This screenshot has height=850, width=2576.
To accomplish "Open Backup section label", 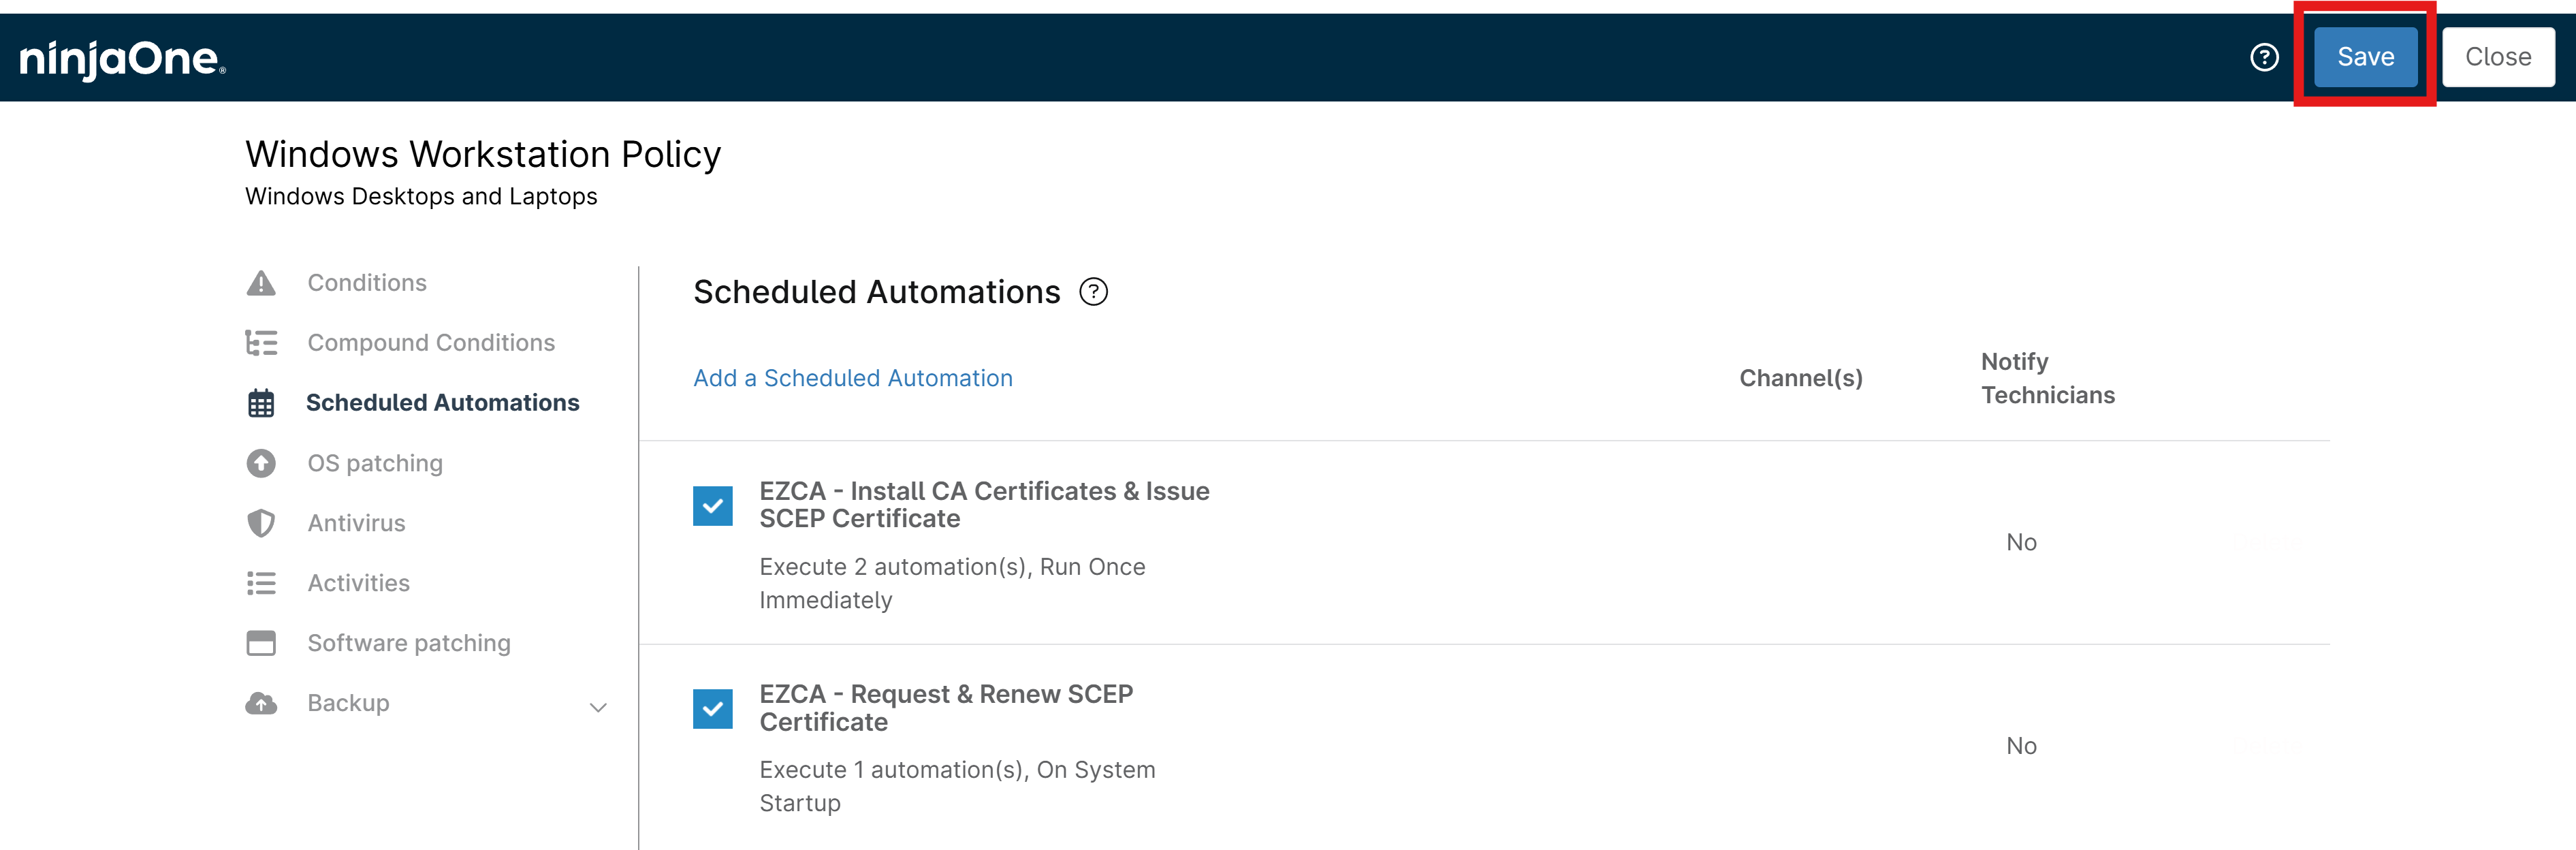I will [x=348, y=703].
